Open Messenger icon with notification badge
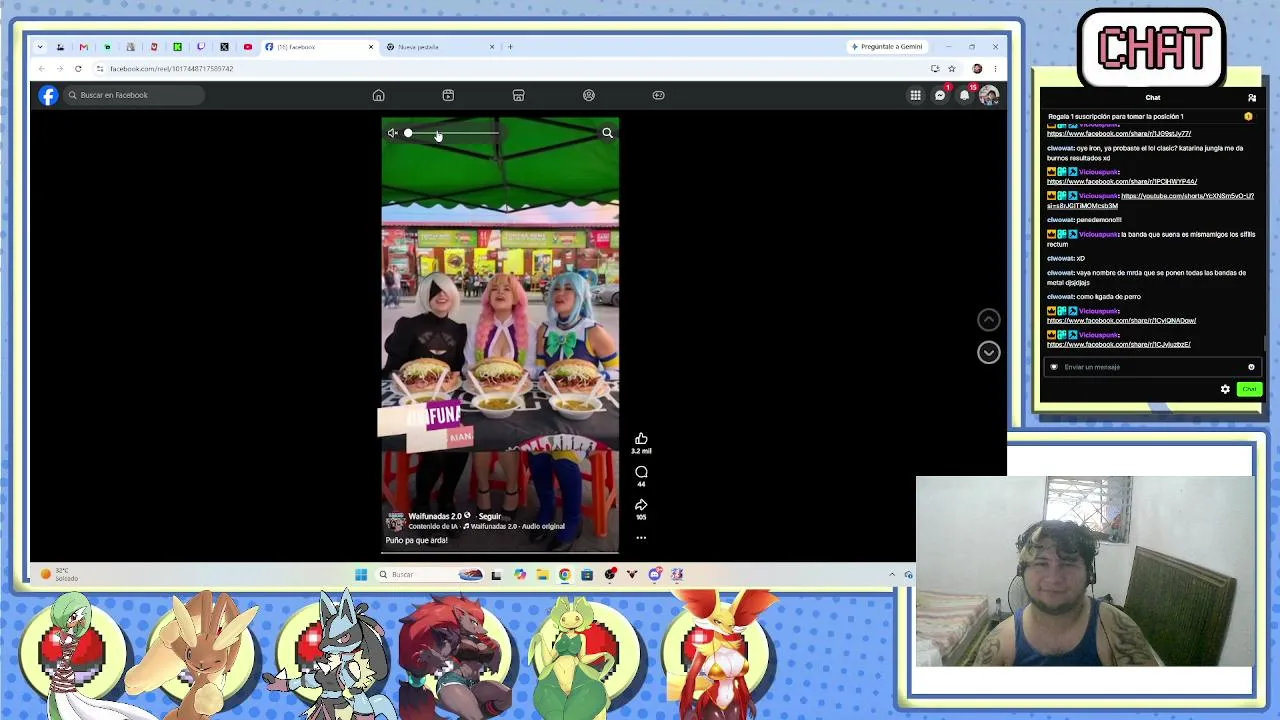Image resolution: width=1280 pixels, height=720 pixels. point(940,95)
